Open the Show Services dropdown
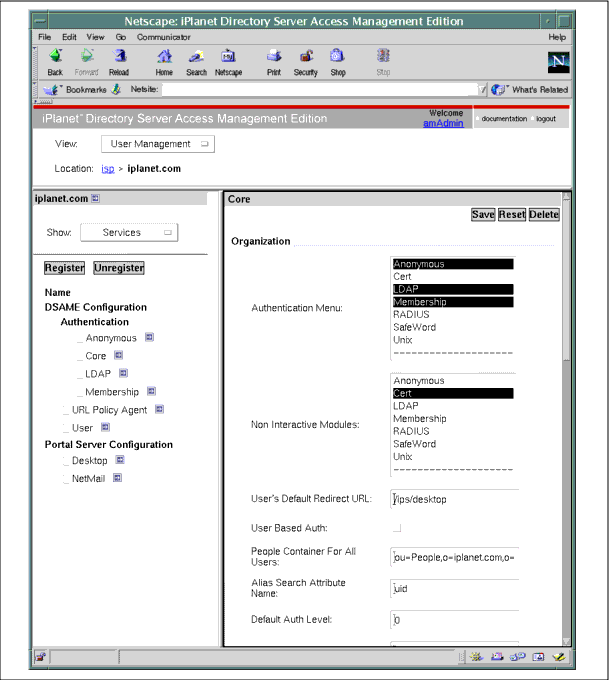 (x=129, y=232)
